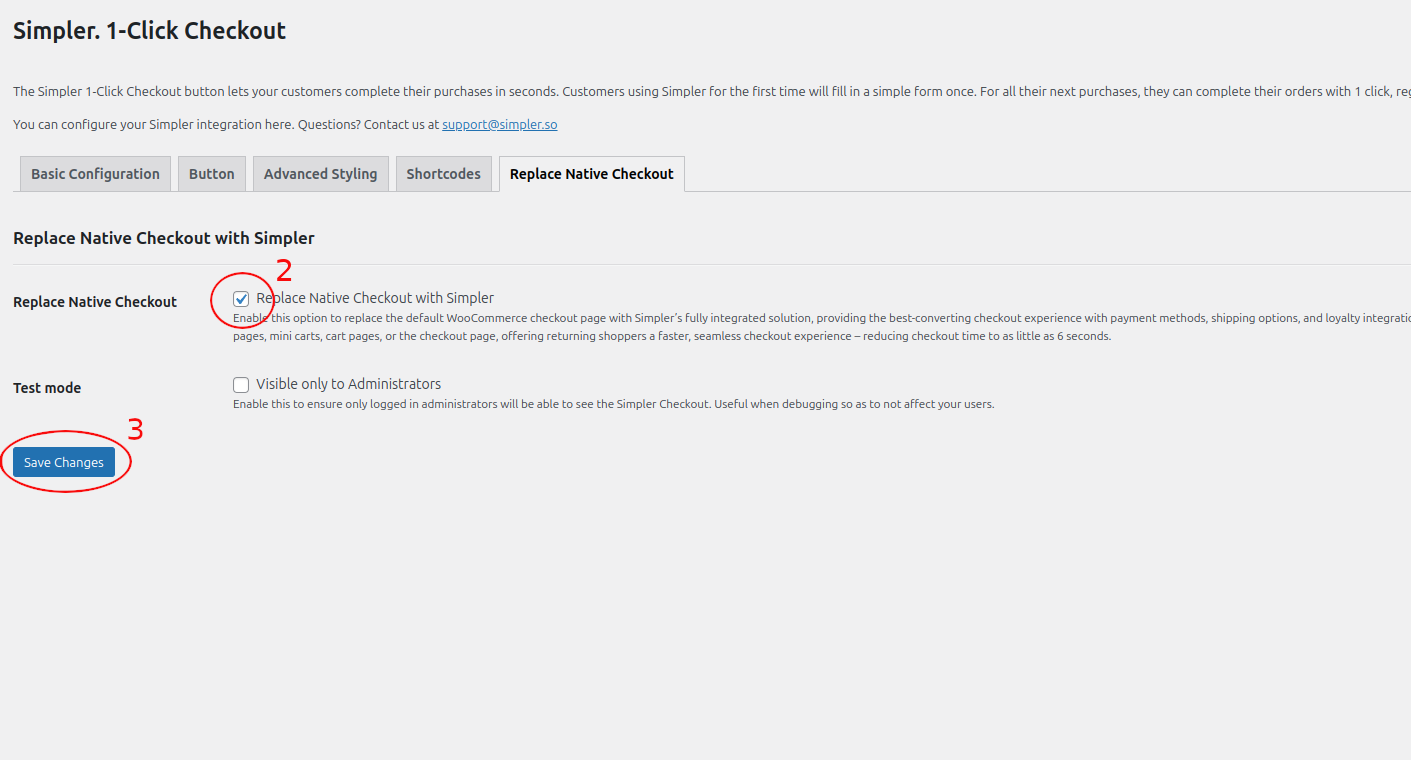Open the Basic Configuration tab
The image size is (1411, 760).
[95, 174]
